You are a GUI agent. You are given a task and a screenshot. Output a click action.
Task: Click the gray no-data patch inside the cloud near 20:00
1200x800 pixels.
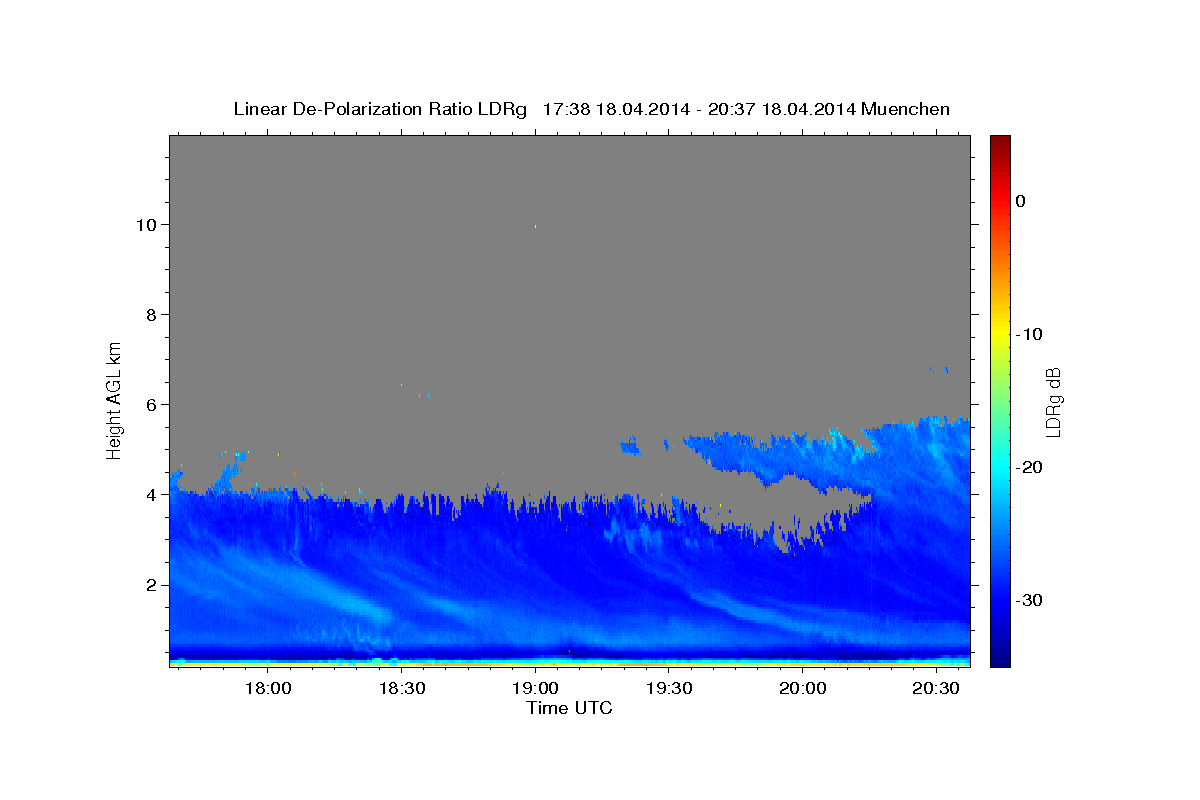[x=790, y=510]
